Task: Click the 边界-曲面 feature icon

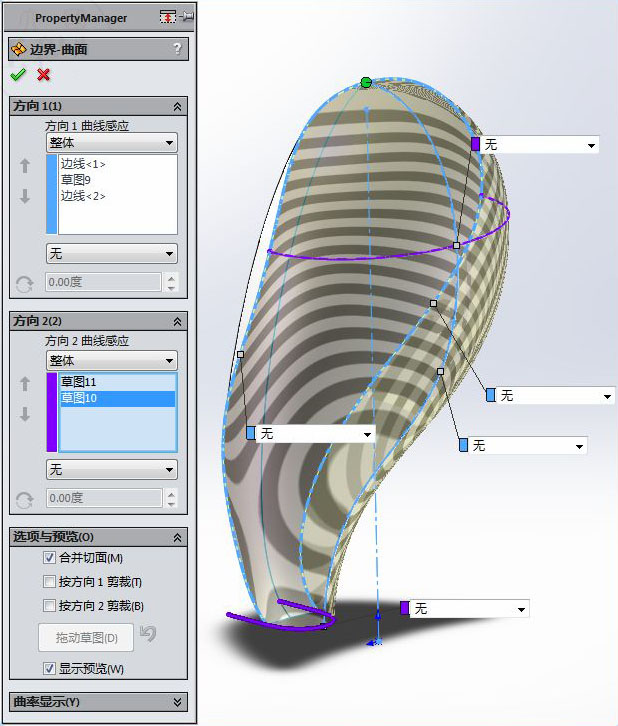Action: pos(19,49)
